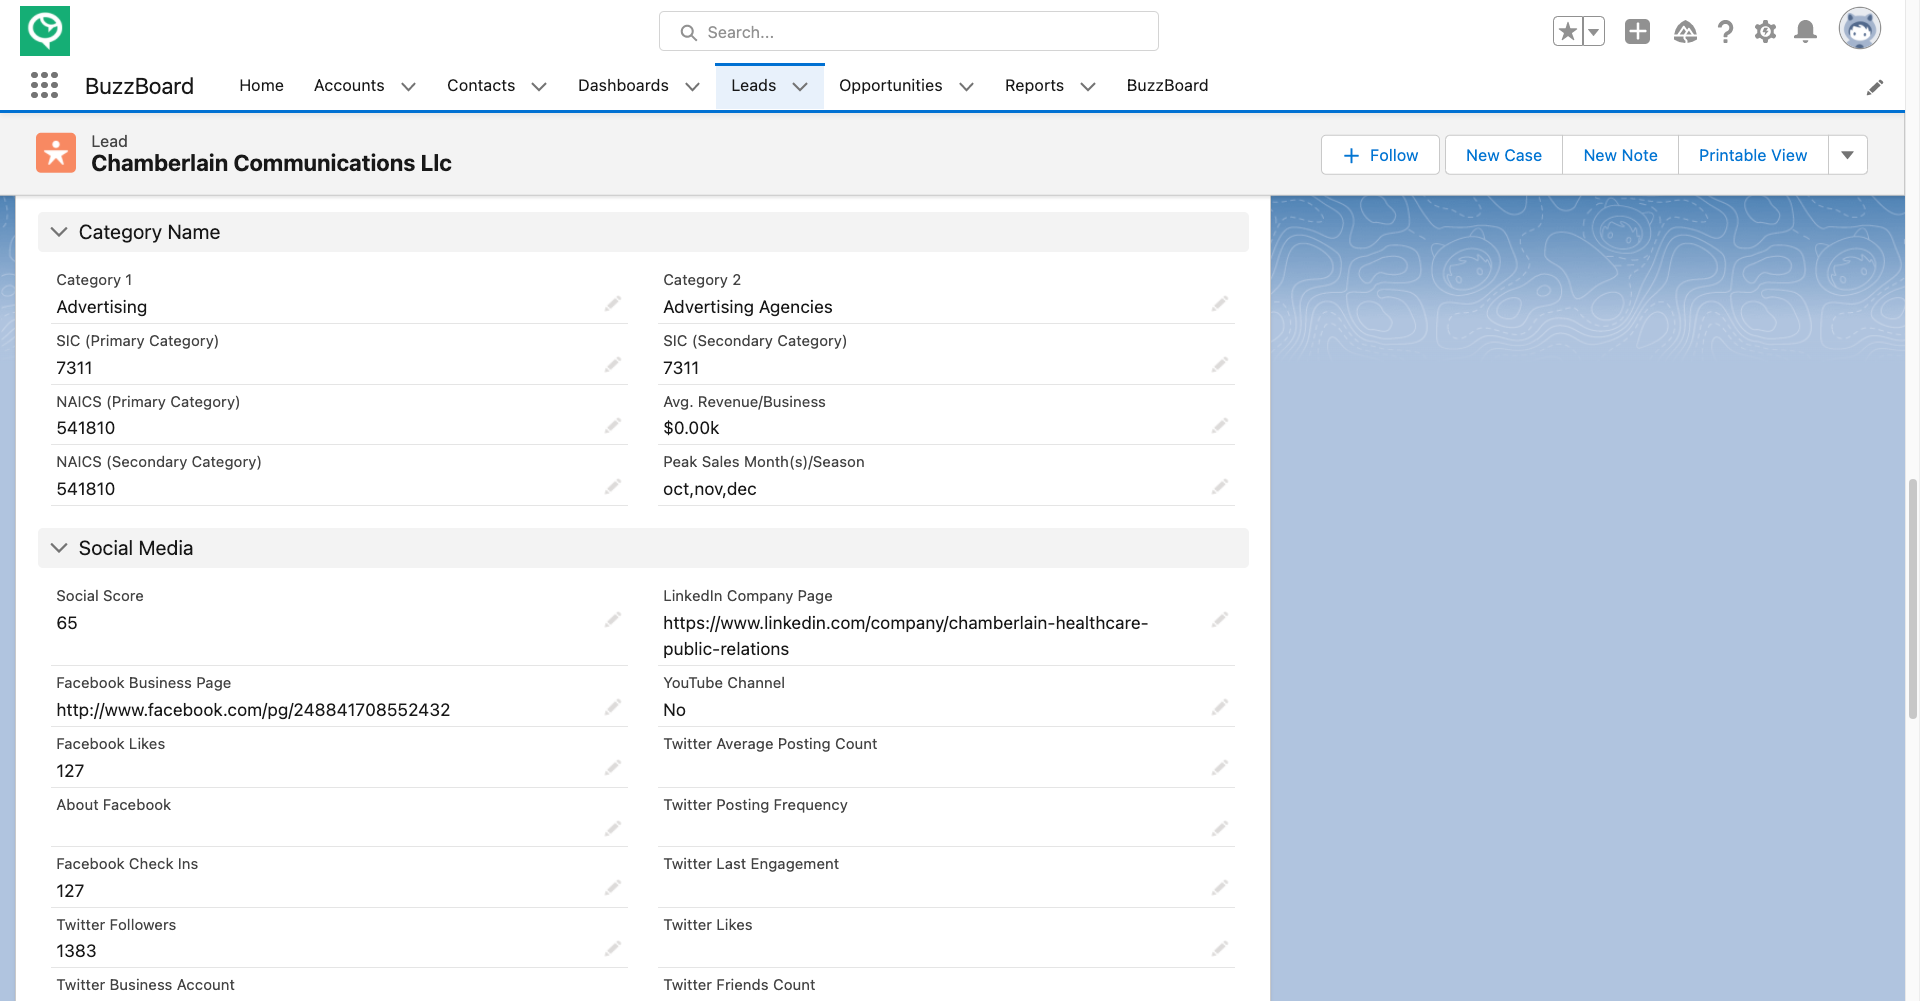
Task: Click the New Case button
Action: tap(1503, 155)
